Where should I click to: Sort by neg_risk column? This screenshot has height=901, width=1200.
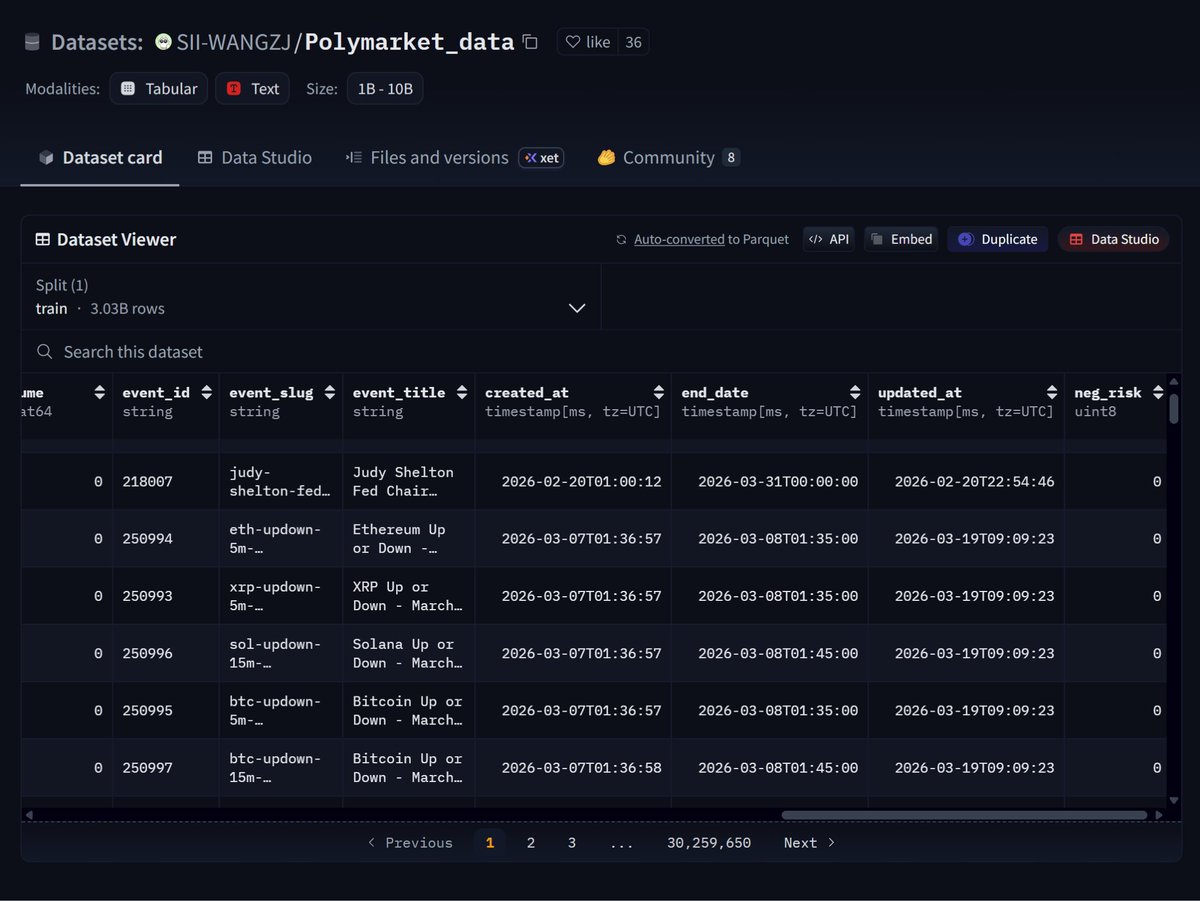click(1158, 392)
